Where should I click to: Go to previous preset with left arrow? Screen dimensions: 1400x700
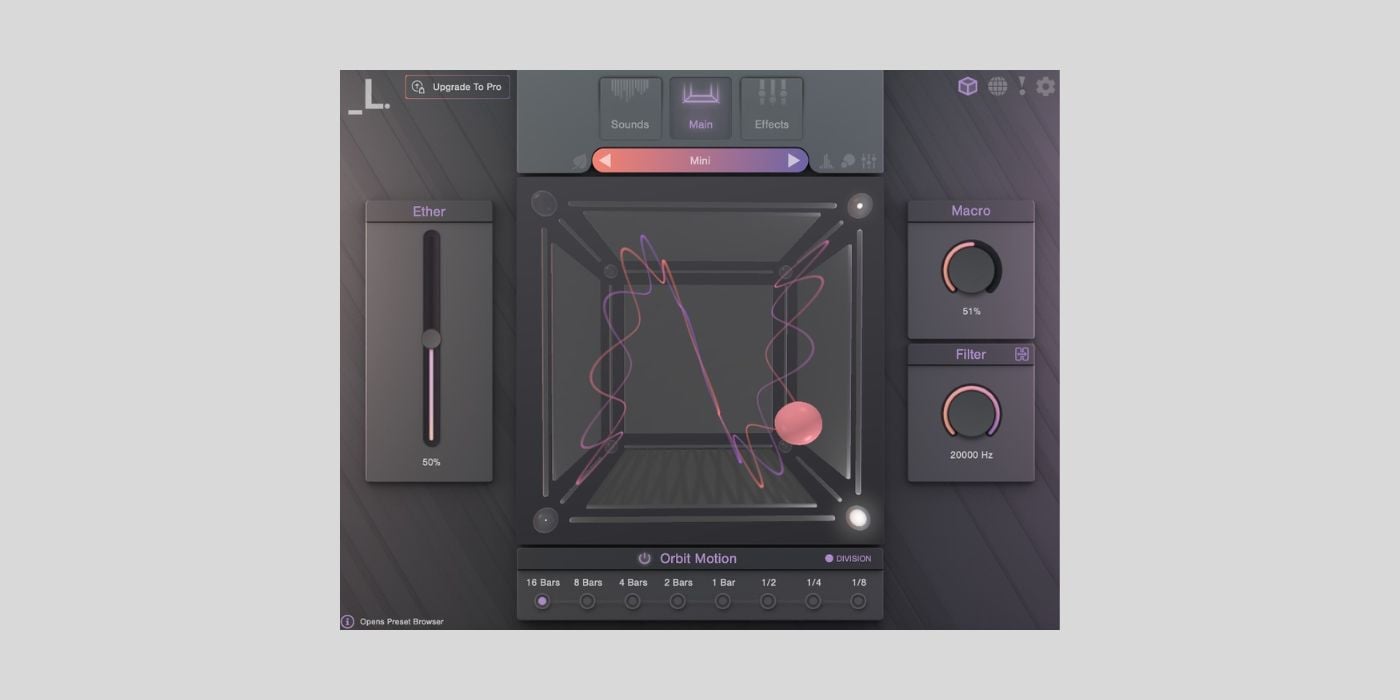tap(605, 160)
